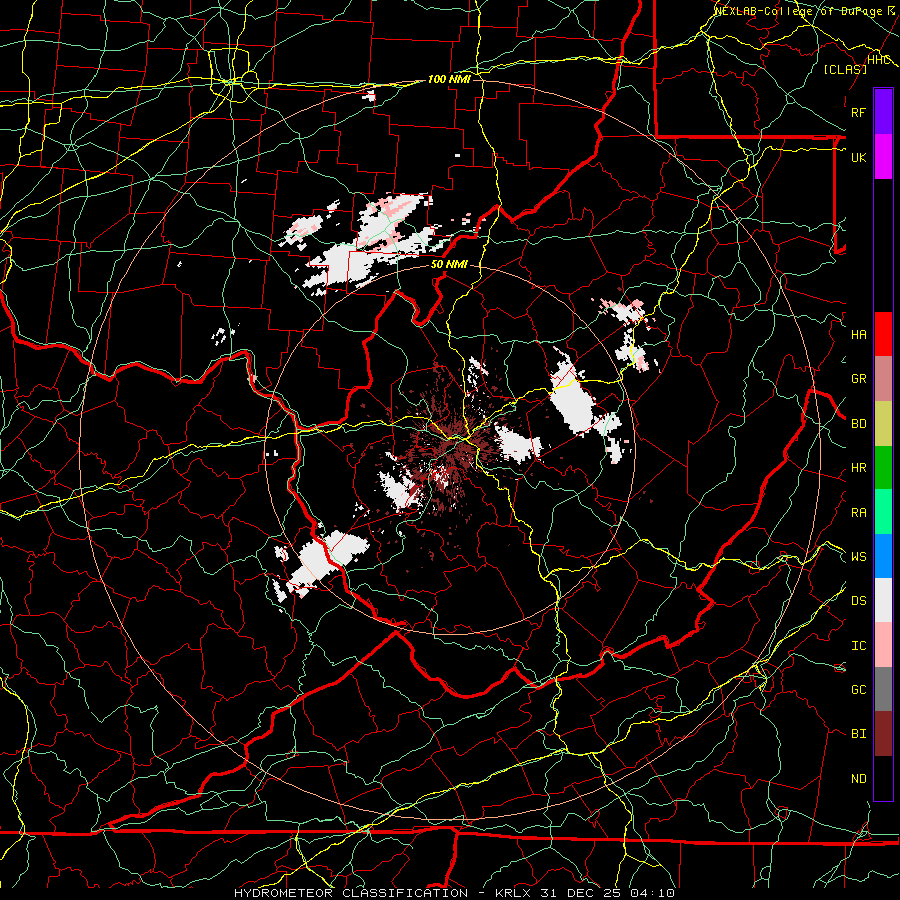Click the 'GR' legend label text

859,379
